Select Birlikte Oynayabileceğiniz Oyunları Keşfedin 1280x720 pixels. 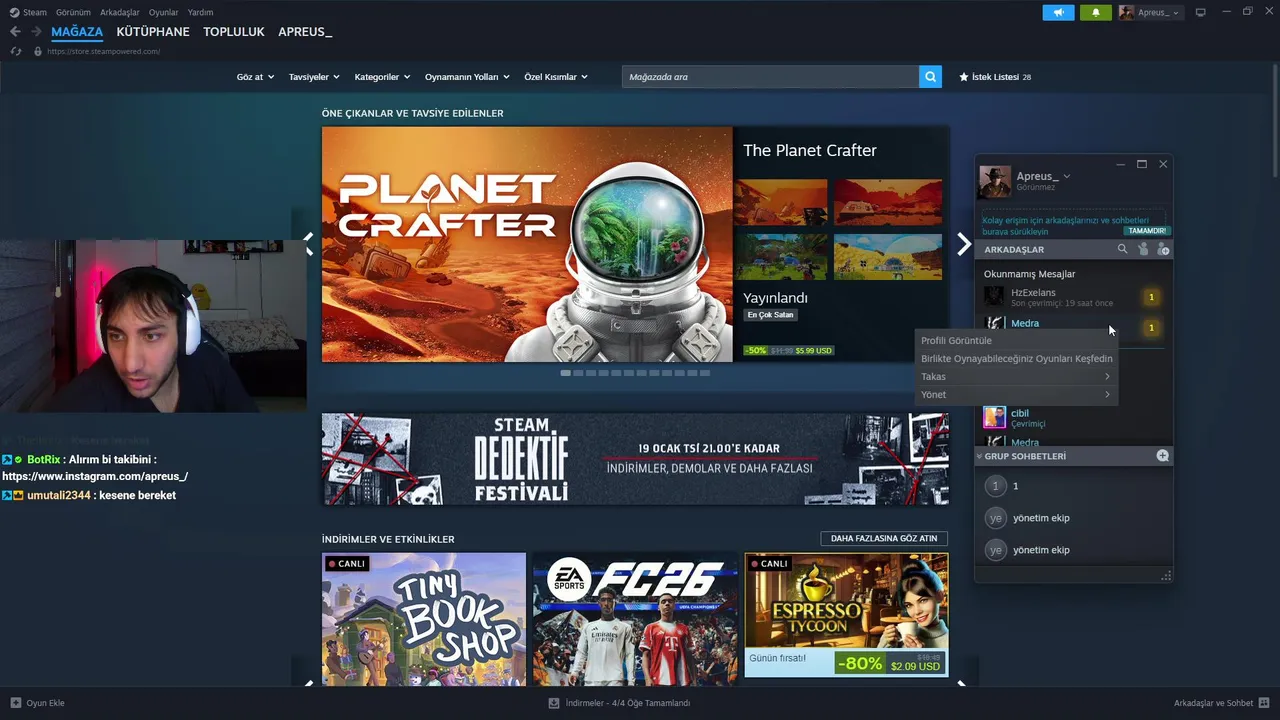1016,359
